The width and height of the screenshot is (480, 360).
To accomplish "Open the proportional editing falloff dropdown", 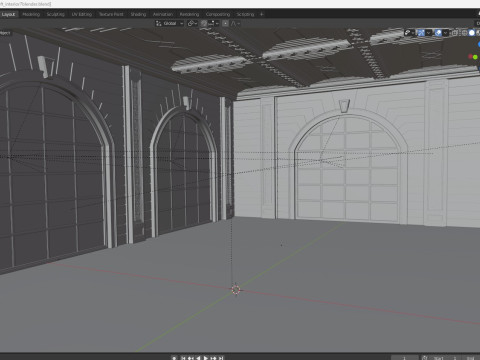I will [235, 24].
